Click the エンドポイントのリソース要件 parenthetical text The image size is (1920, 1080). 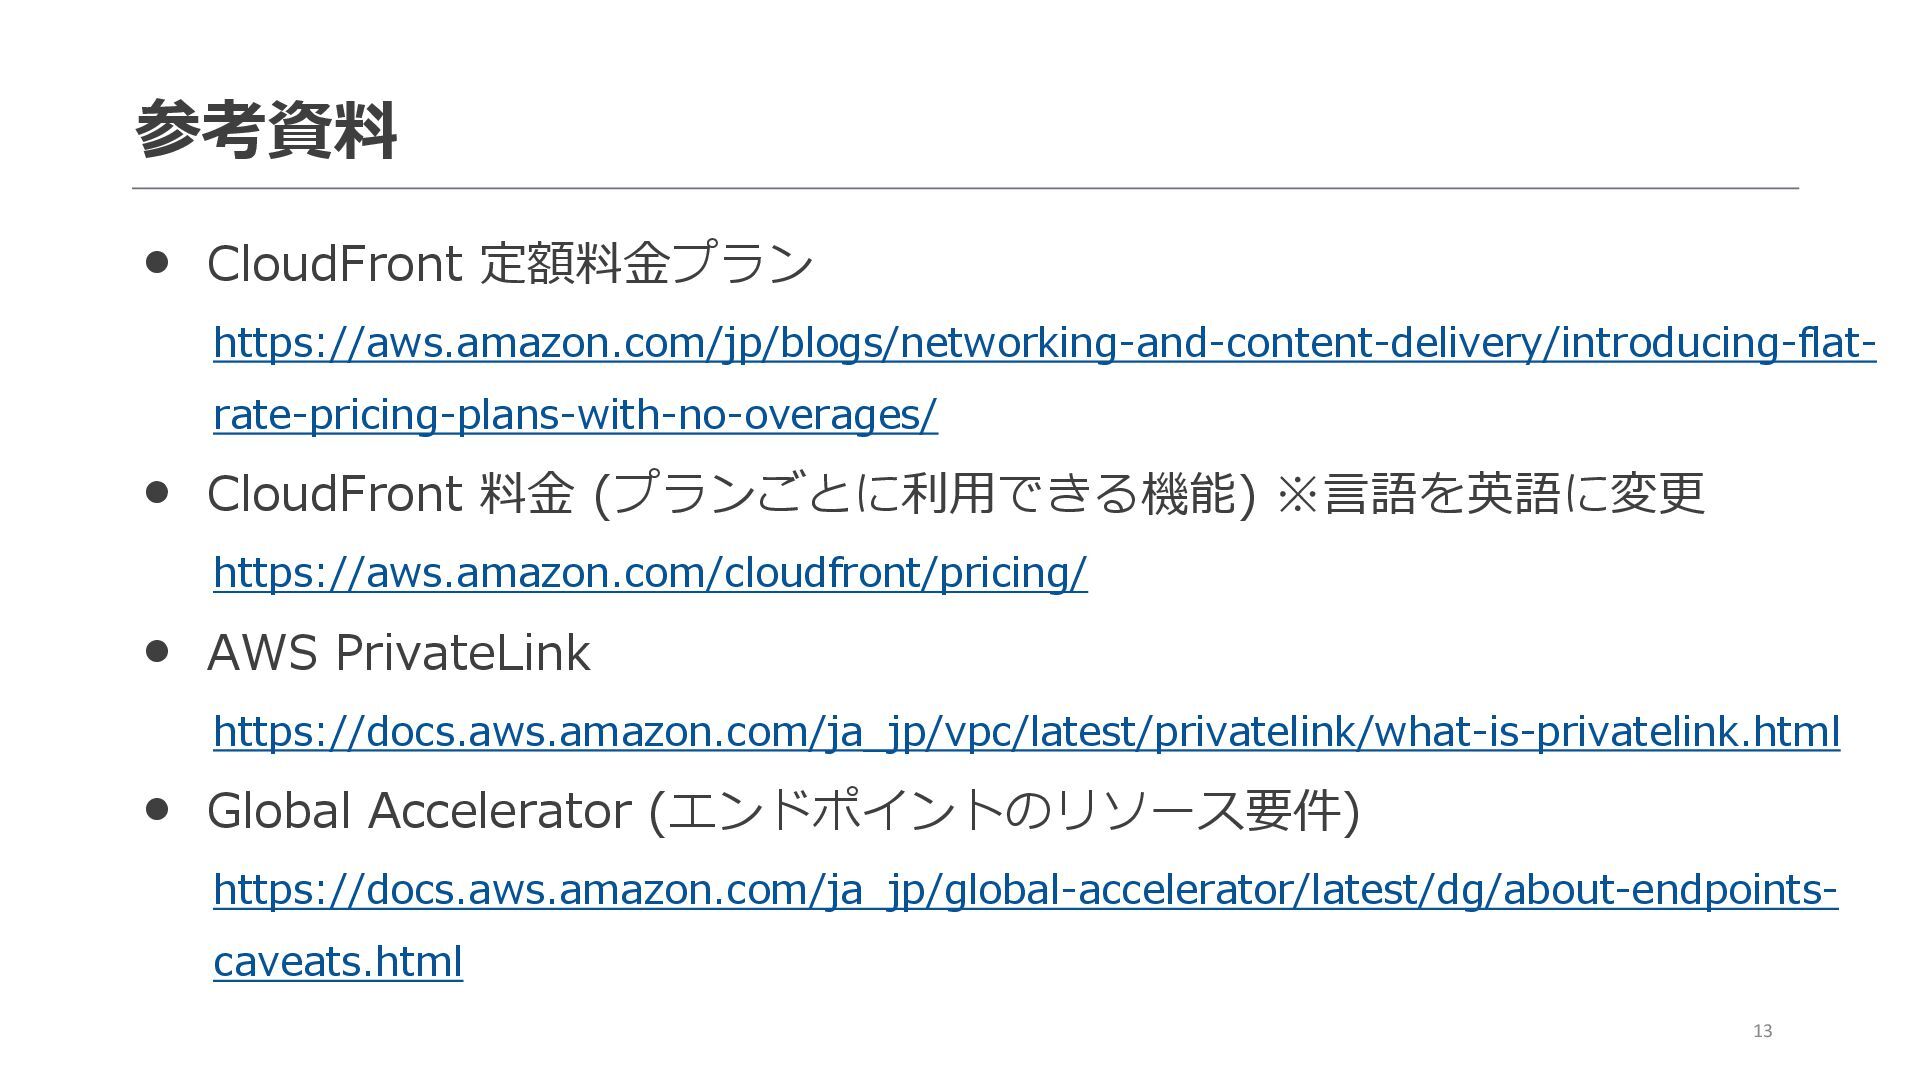[1004, 811]
